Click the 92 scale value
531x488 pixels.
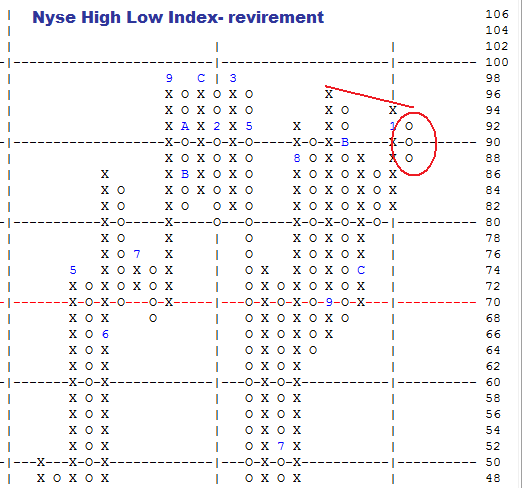click(x=493, y=126)
